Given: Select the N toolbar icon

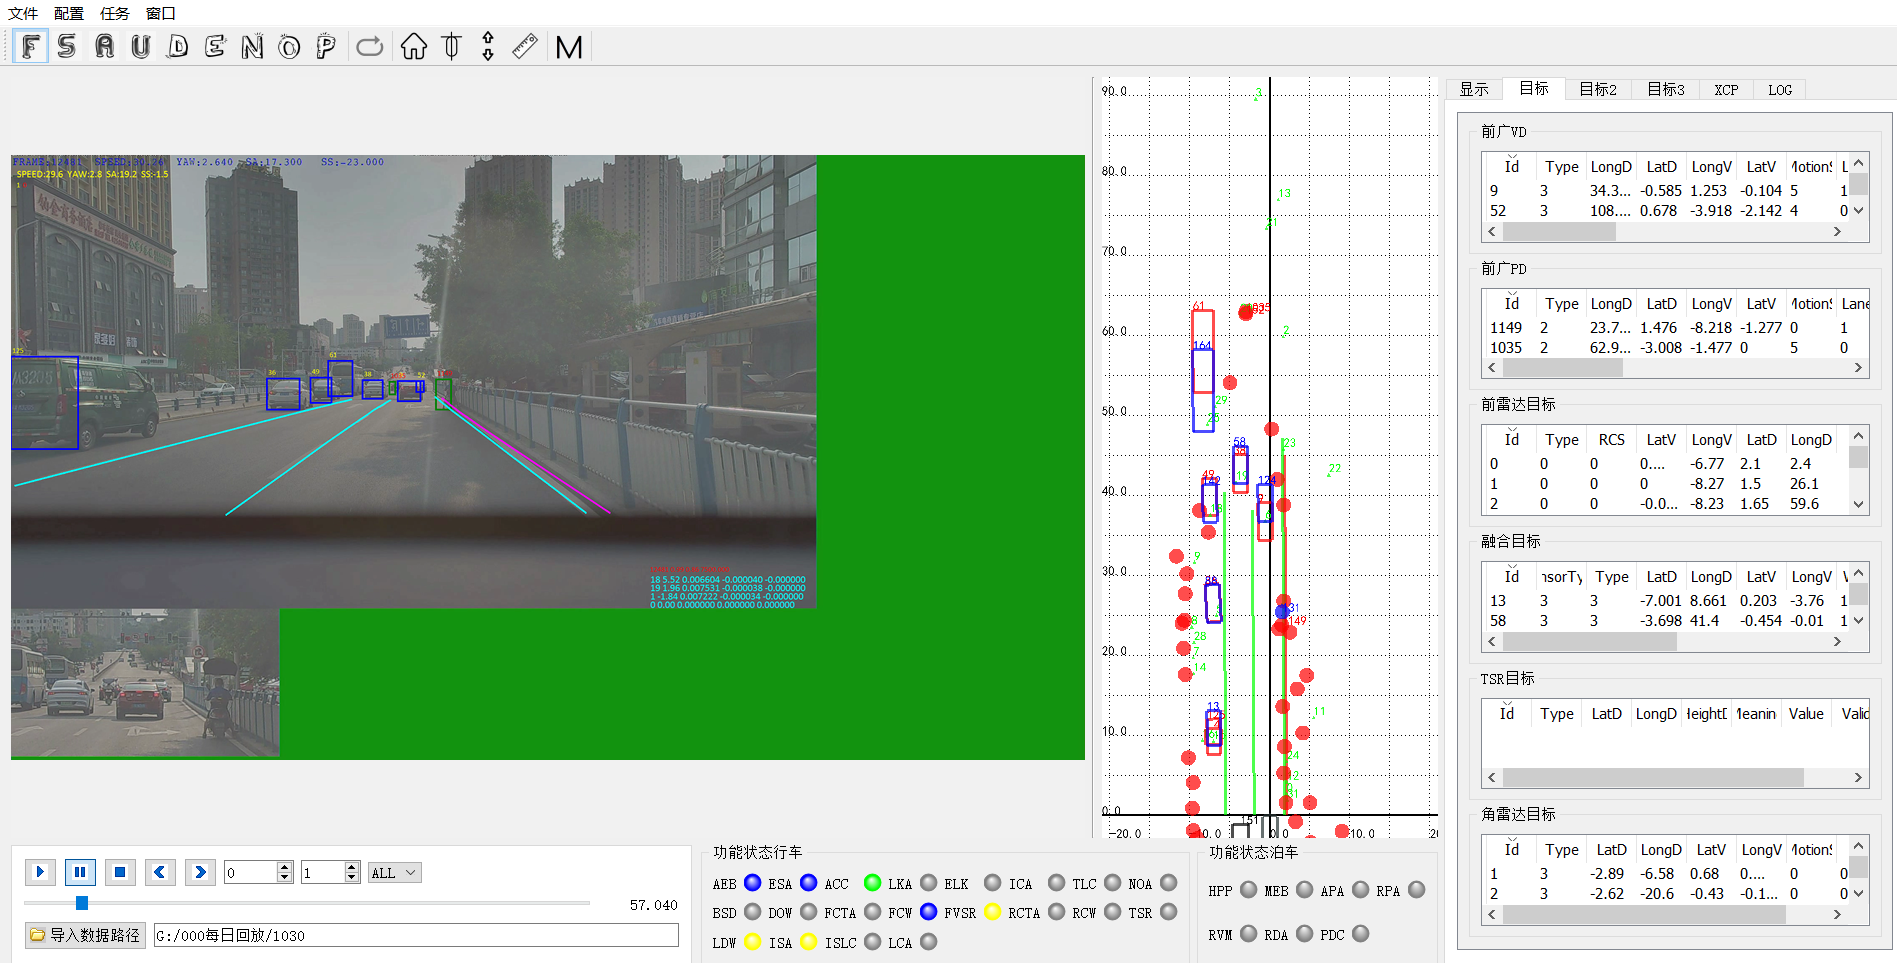Looking at the screenshot, I should click(x=252, y=46).
